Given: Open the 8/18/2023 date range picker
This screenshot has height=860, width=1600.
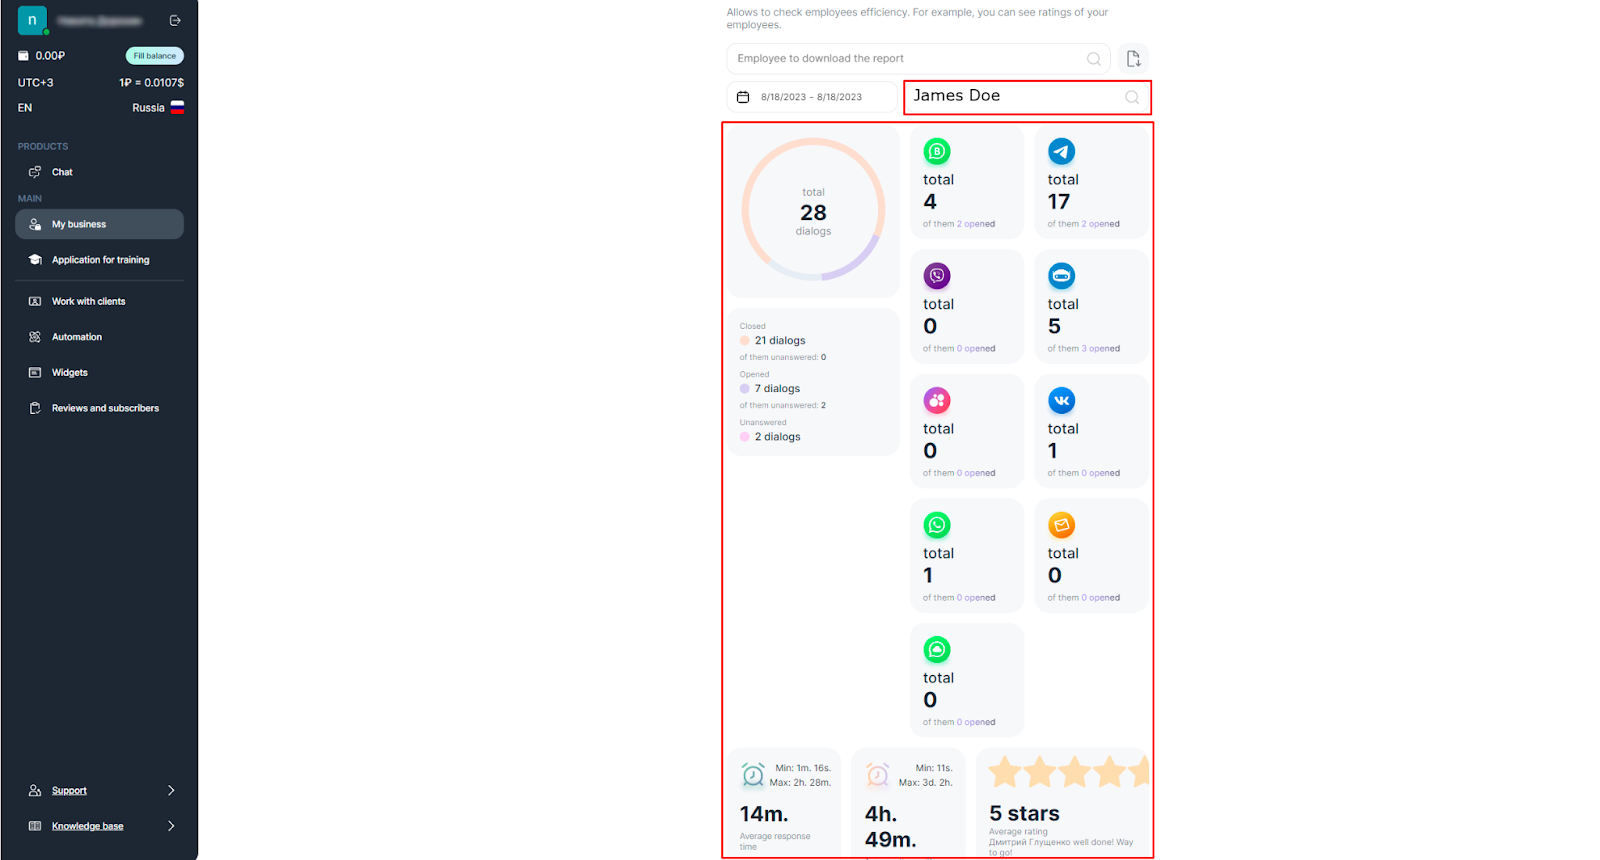Looking at the screenshot, I should pos(811,97).
